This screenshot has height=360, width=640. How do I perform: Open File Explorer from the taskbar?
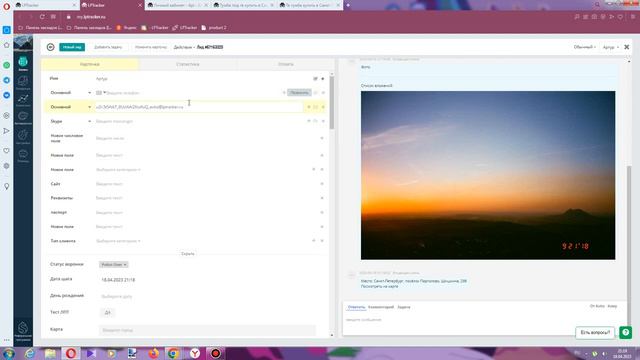pos(50,353)
